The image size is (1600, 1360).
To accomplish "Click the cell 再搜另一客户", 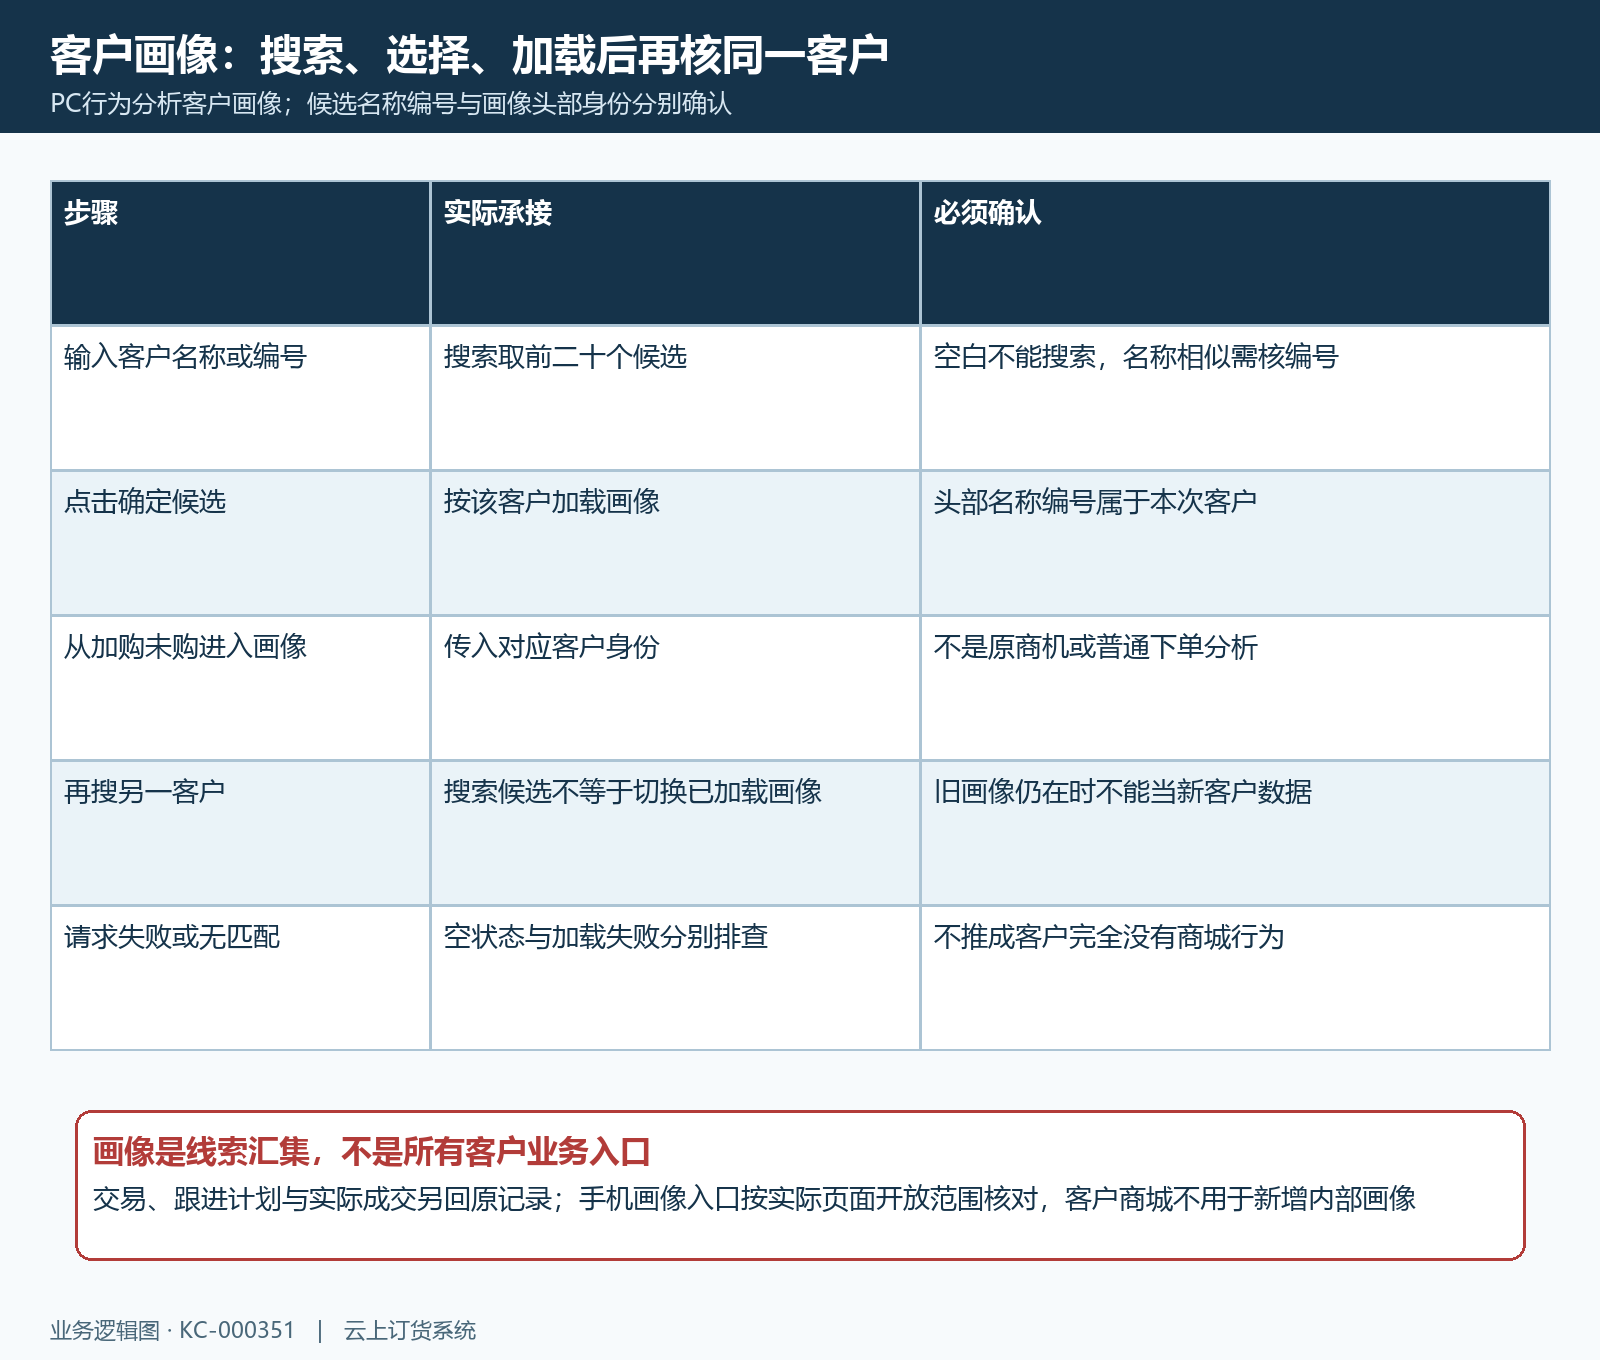I will (240, 833).
